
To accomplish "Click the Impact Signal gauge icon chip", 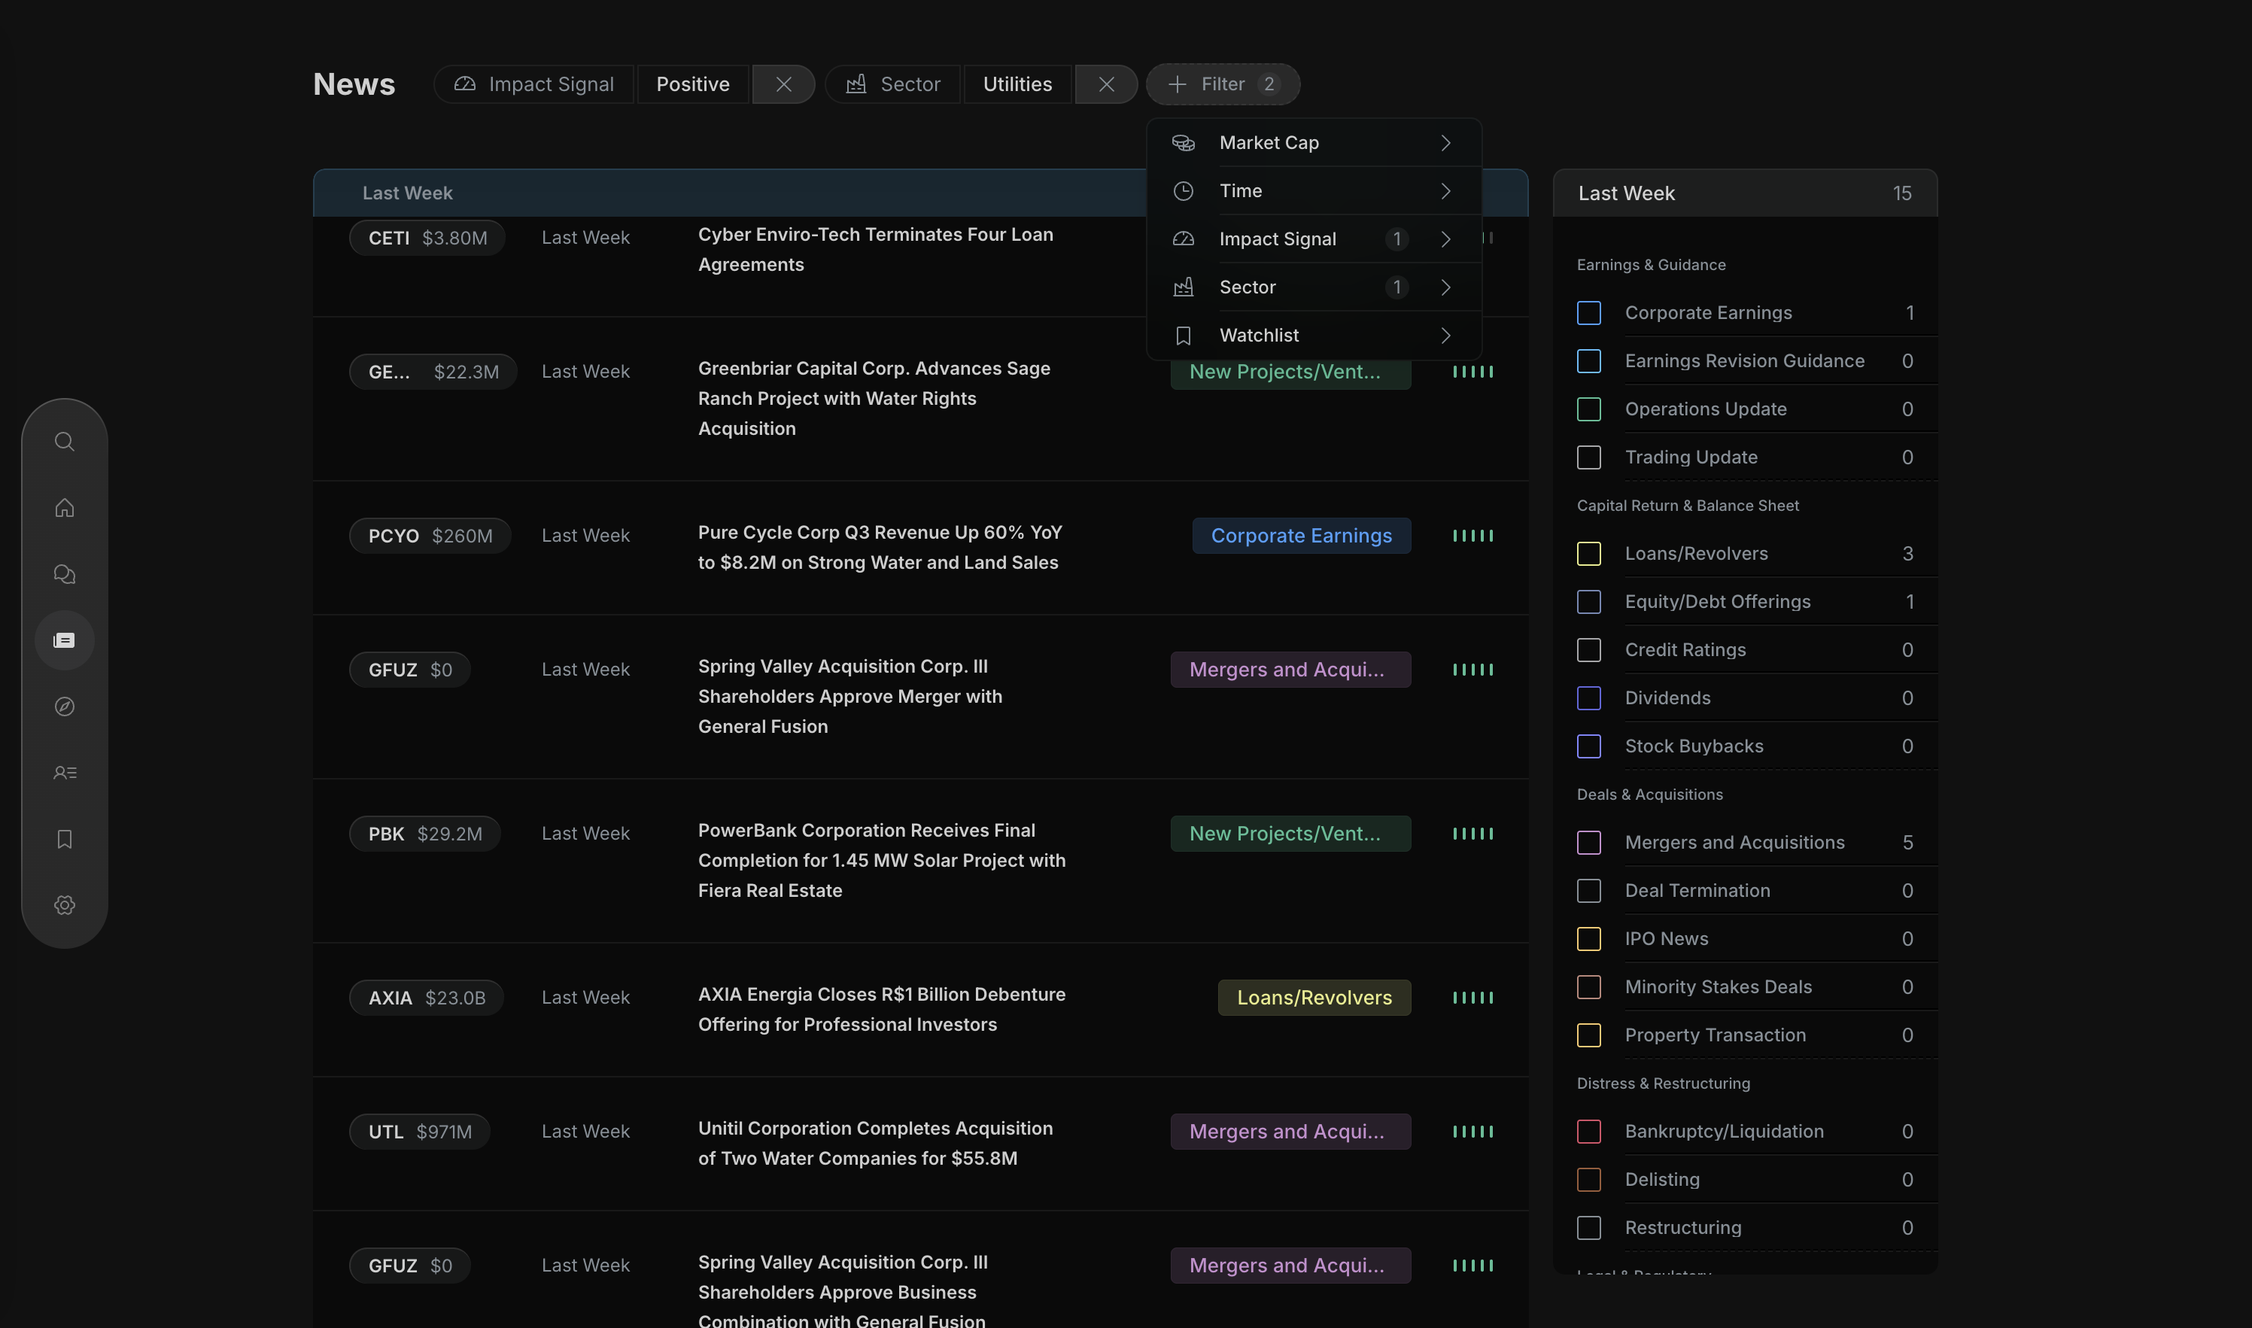I will 465,84.
